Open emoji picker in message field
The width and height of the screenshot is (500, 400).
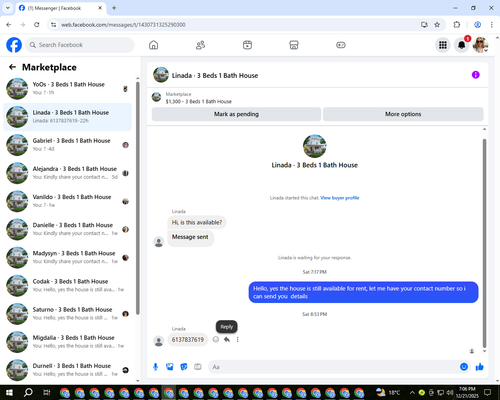(464, 367)
